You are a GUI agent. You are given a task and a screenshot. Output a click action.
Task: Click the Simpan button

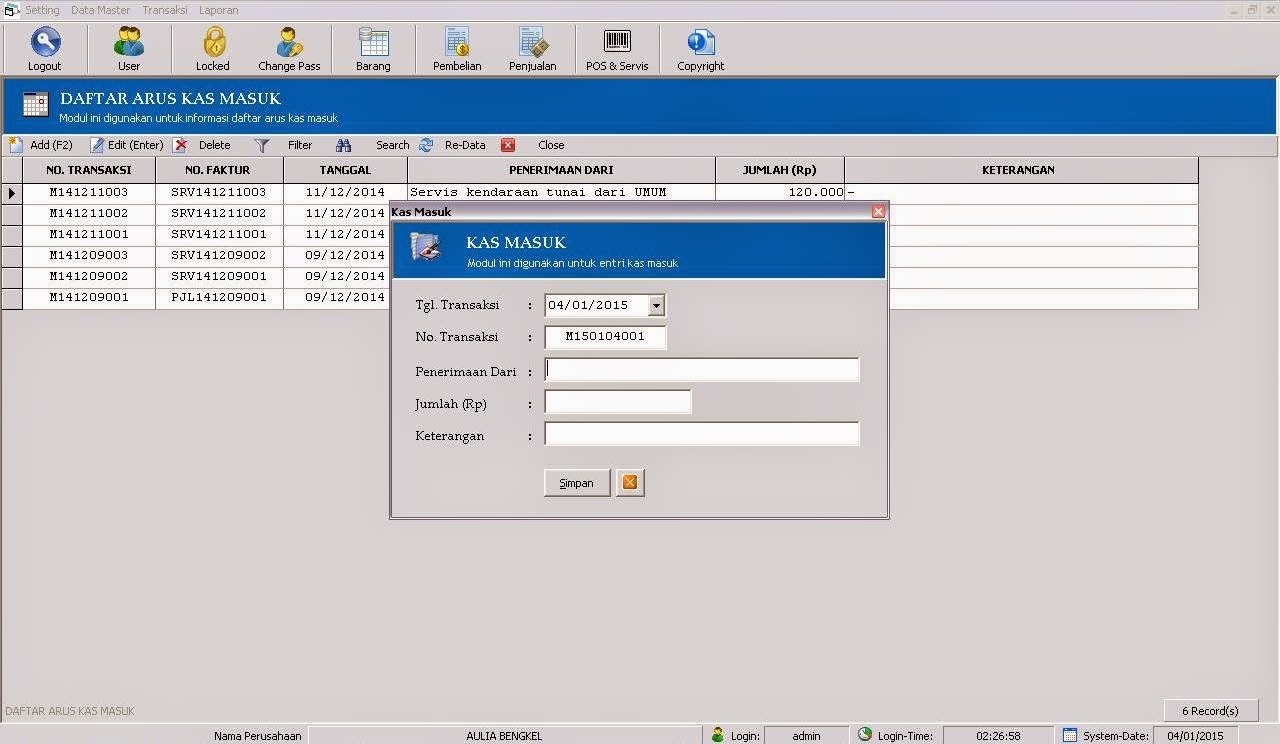[577, 483]
